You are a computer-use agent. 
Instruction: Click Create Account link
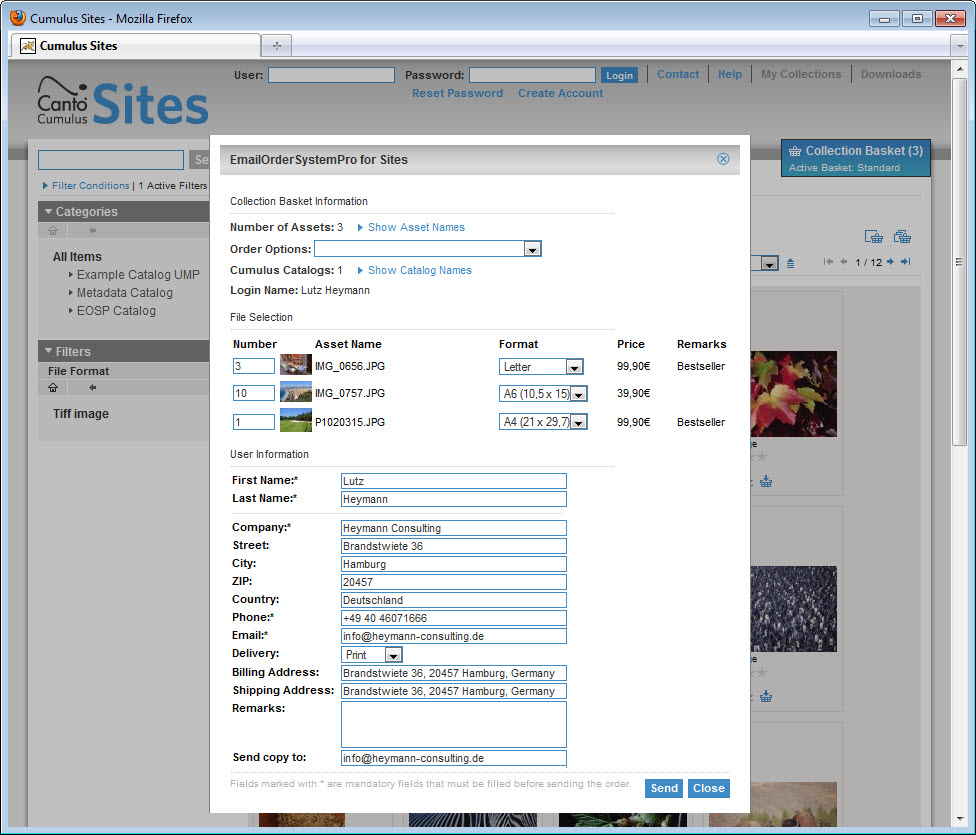click(x=560, y=93)
